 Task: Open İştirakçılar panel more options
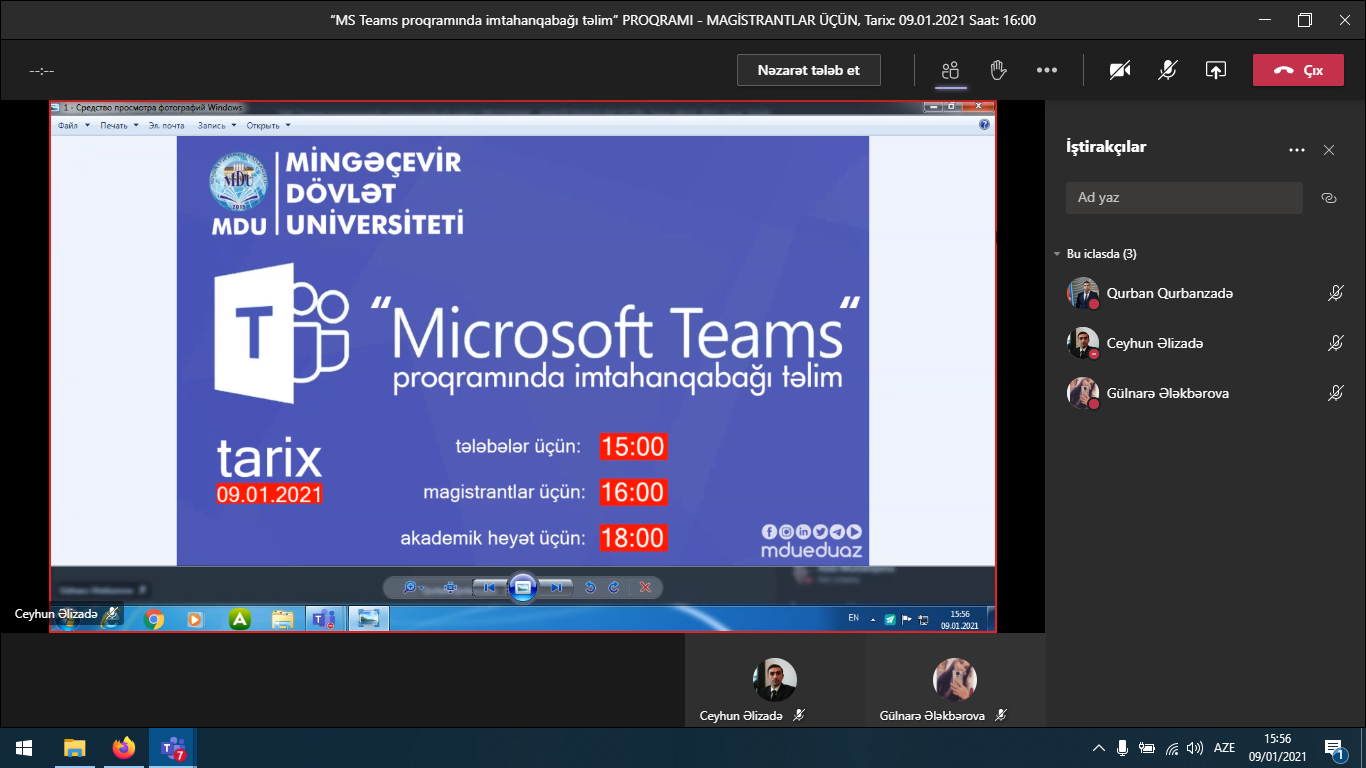click(1297, 150)
